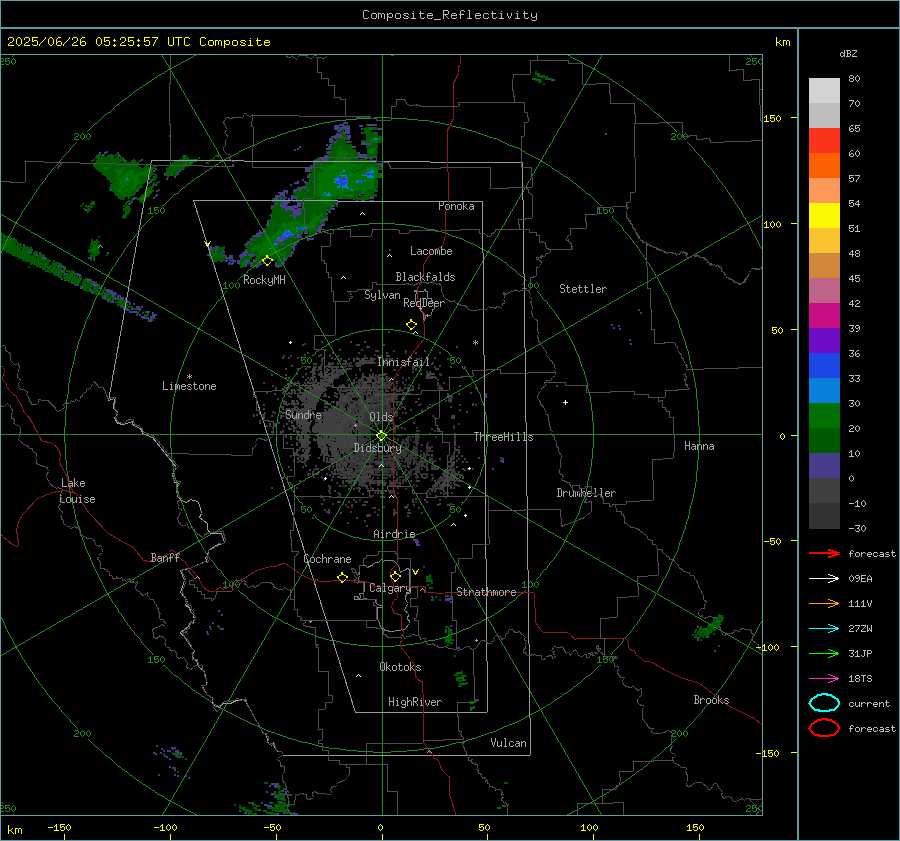The width and height of the screenshot is (900, 841).
Task: Click the RockyMH label
Action: 264,280
